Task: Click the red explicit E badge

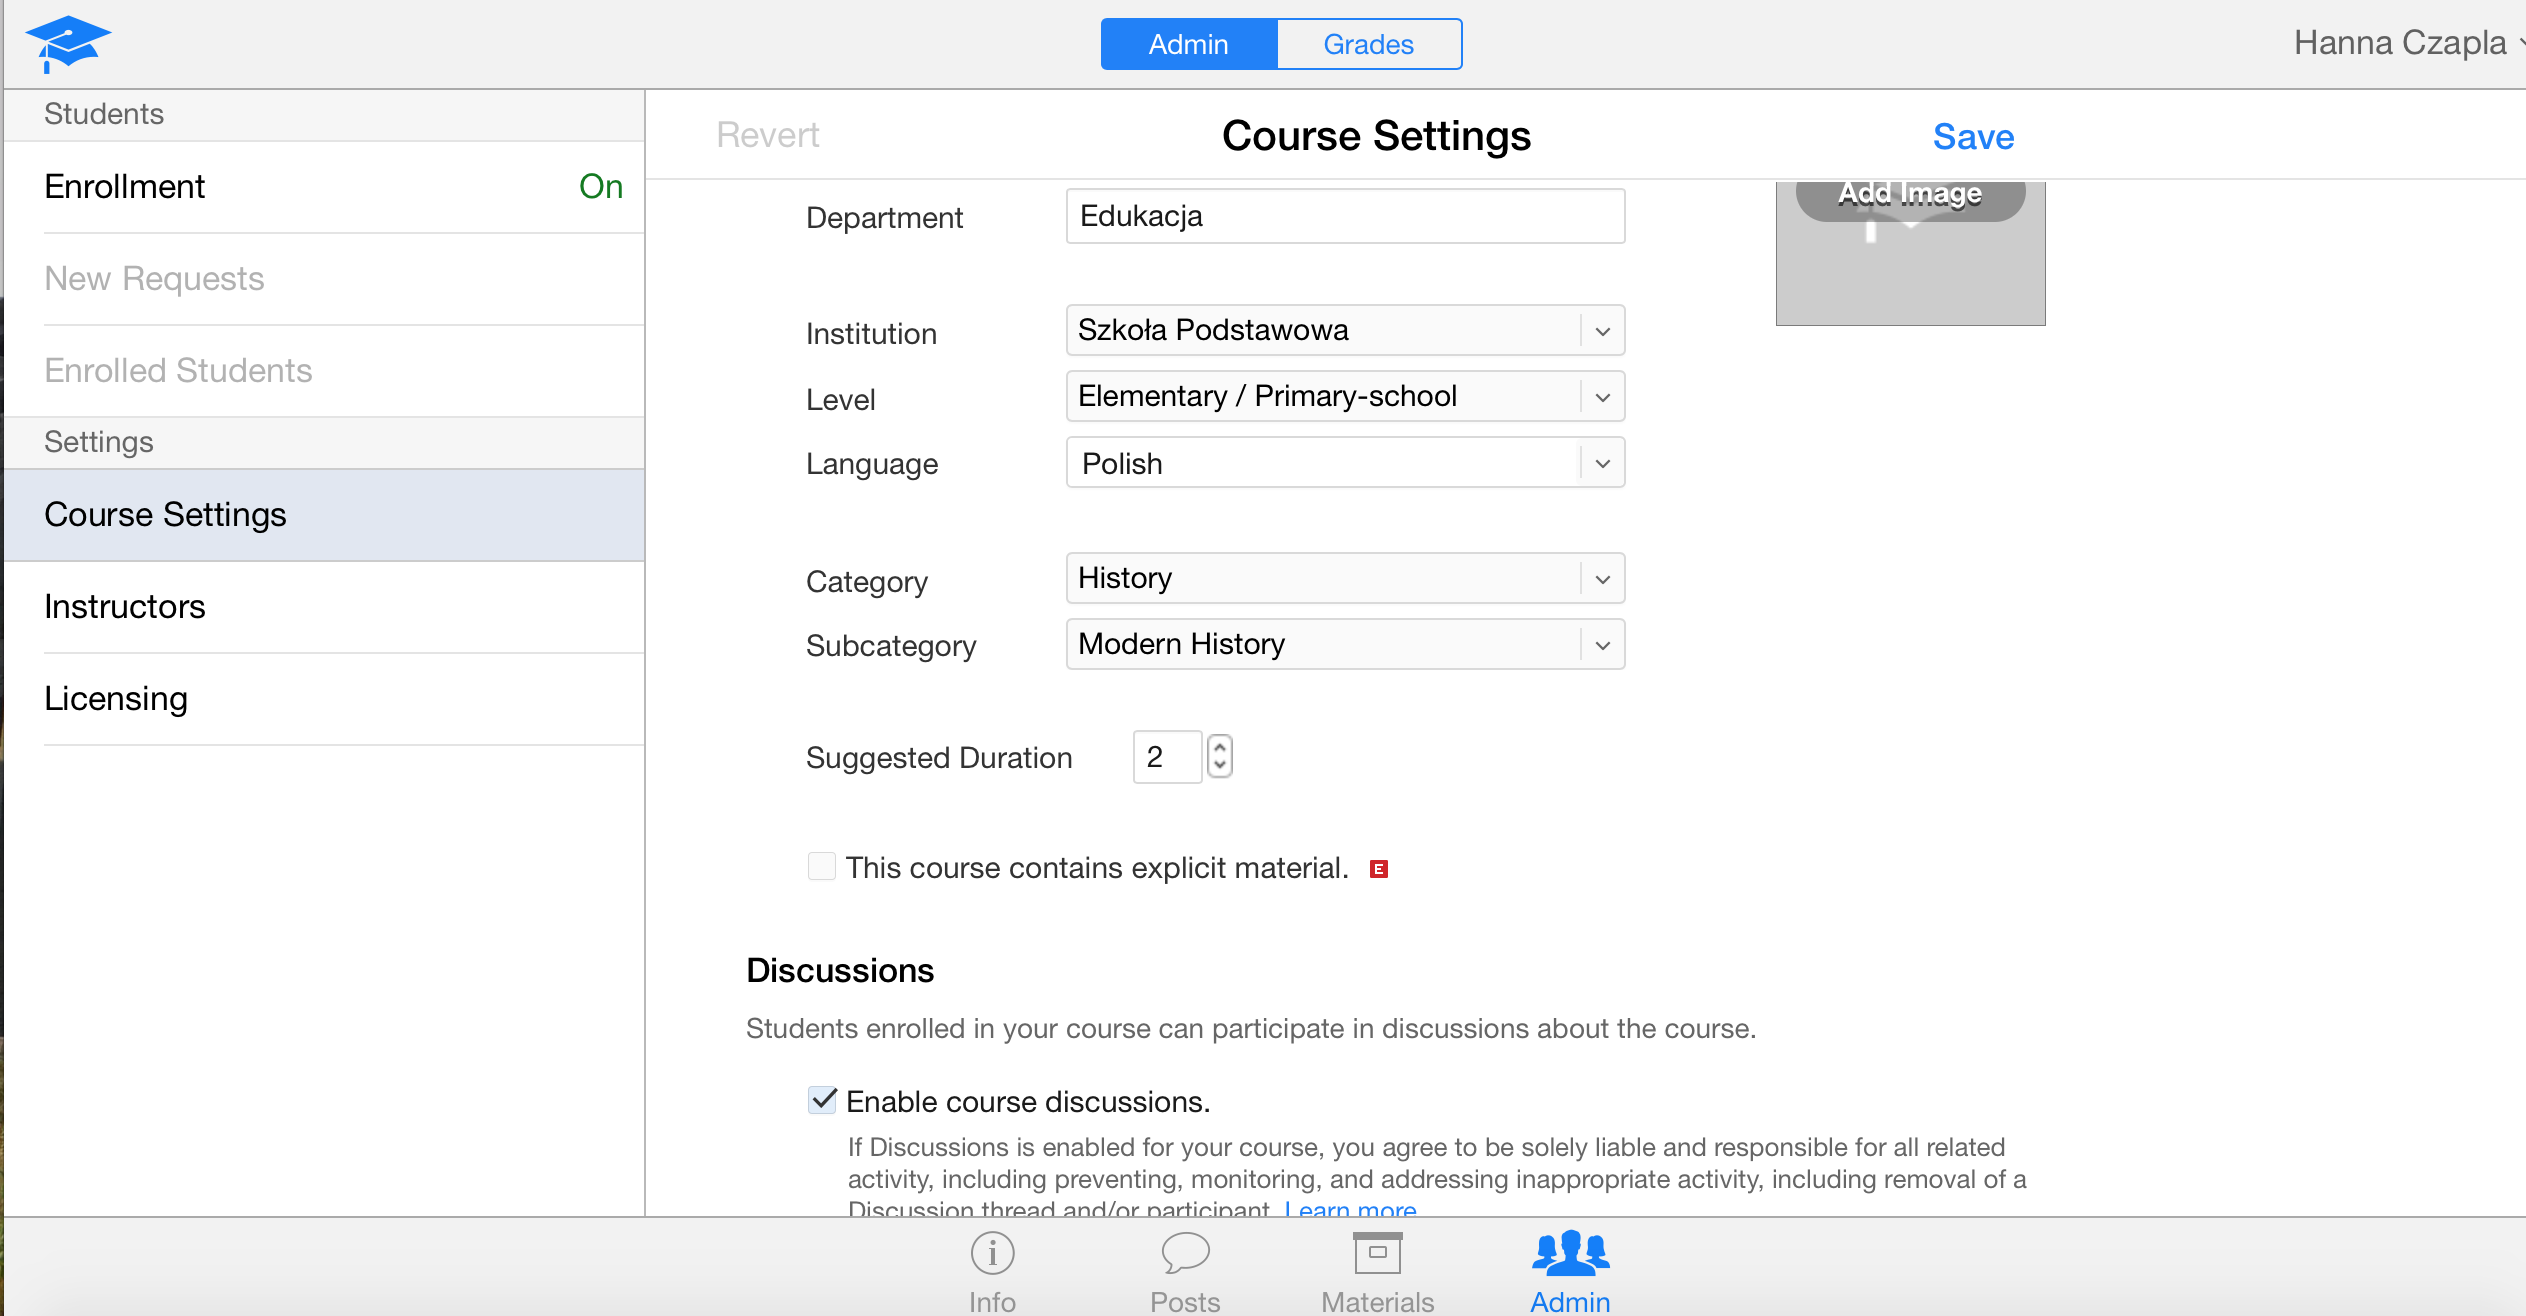Action: pos(1379,869)
